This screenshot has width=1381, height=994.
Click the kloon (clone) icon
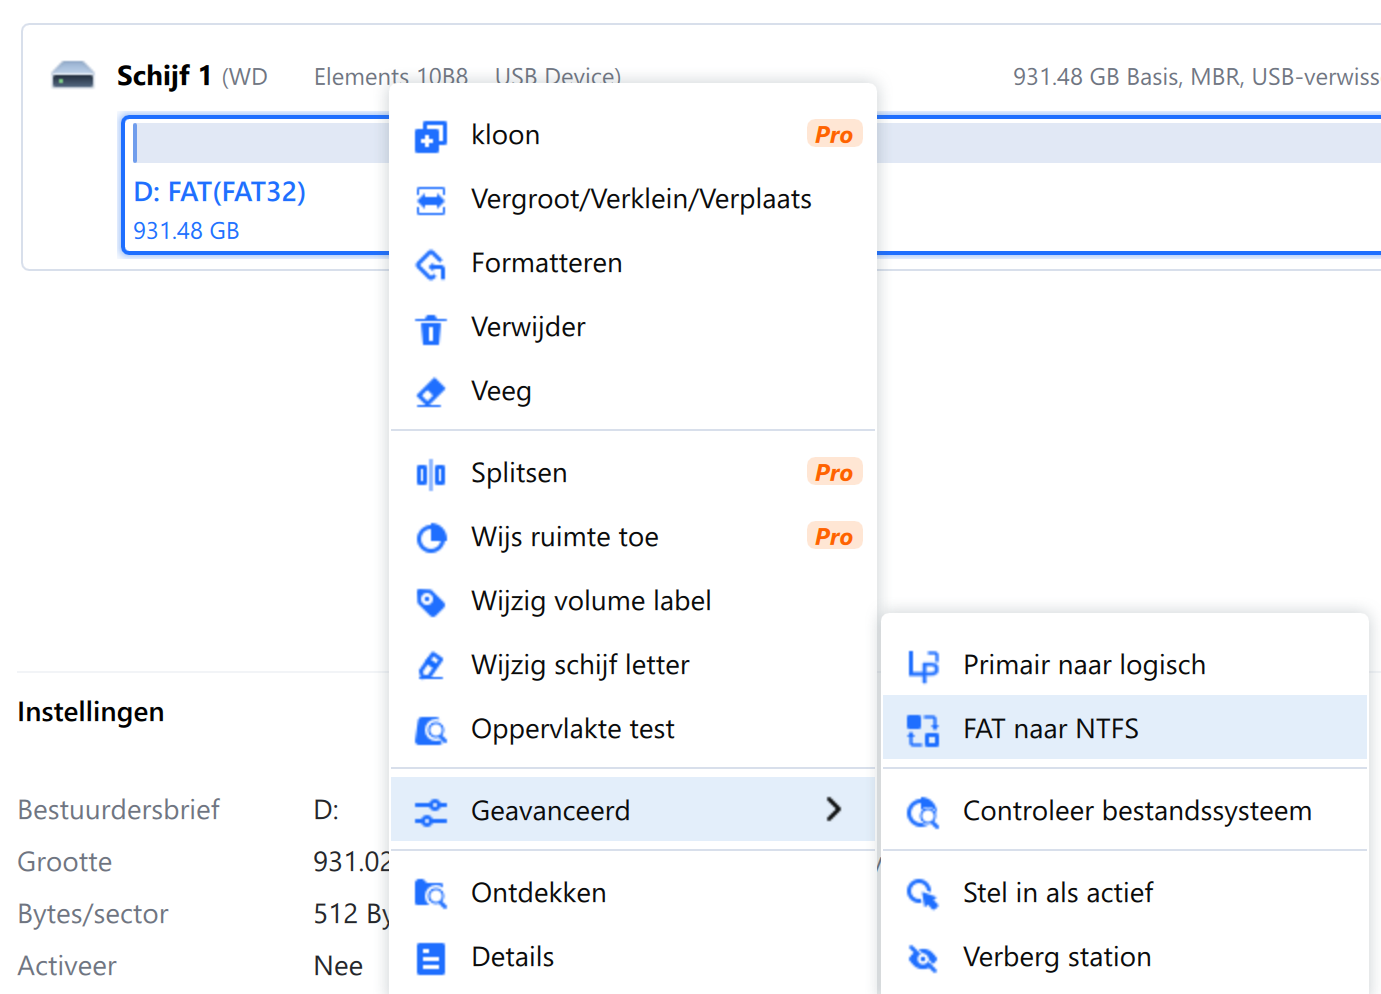(x=431, y=136)
